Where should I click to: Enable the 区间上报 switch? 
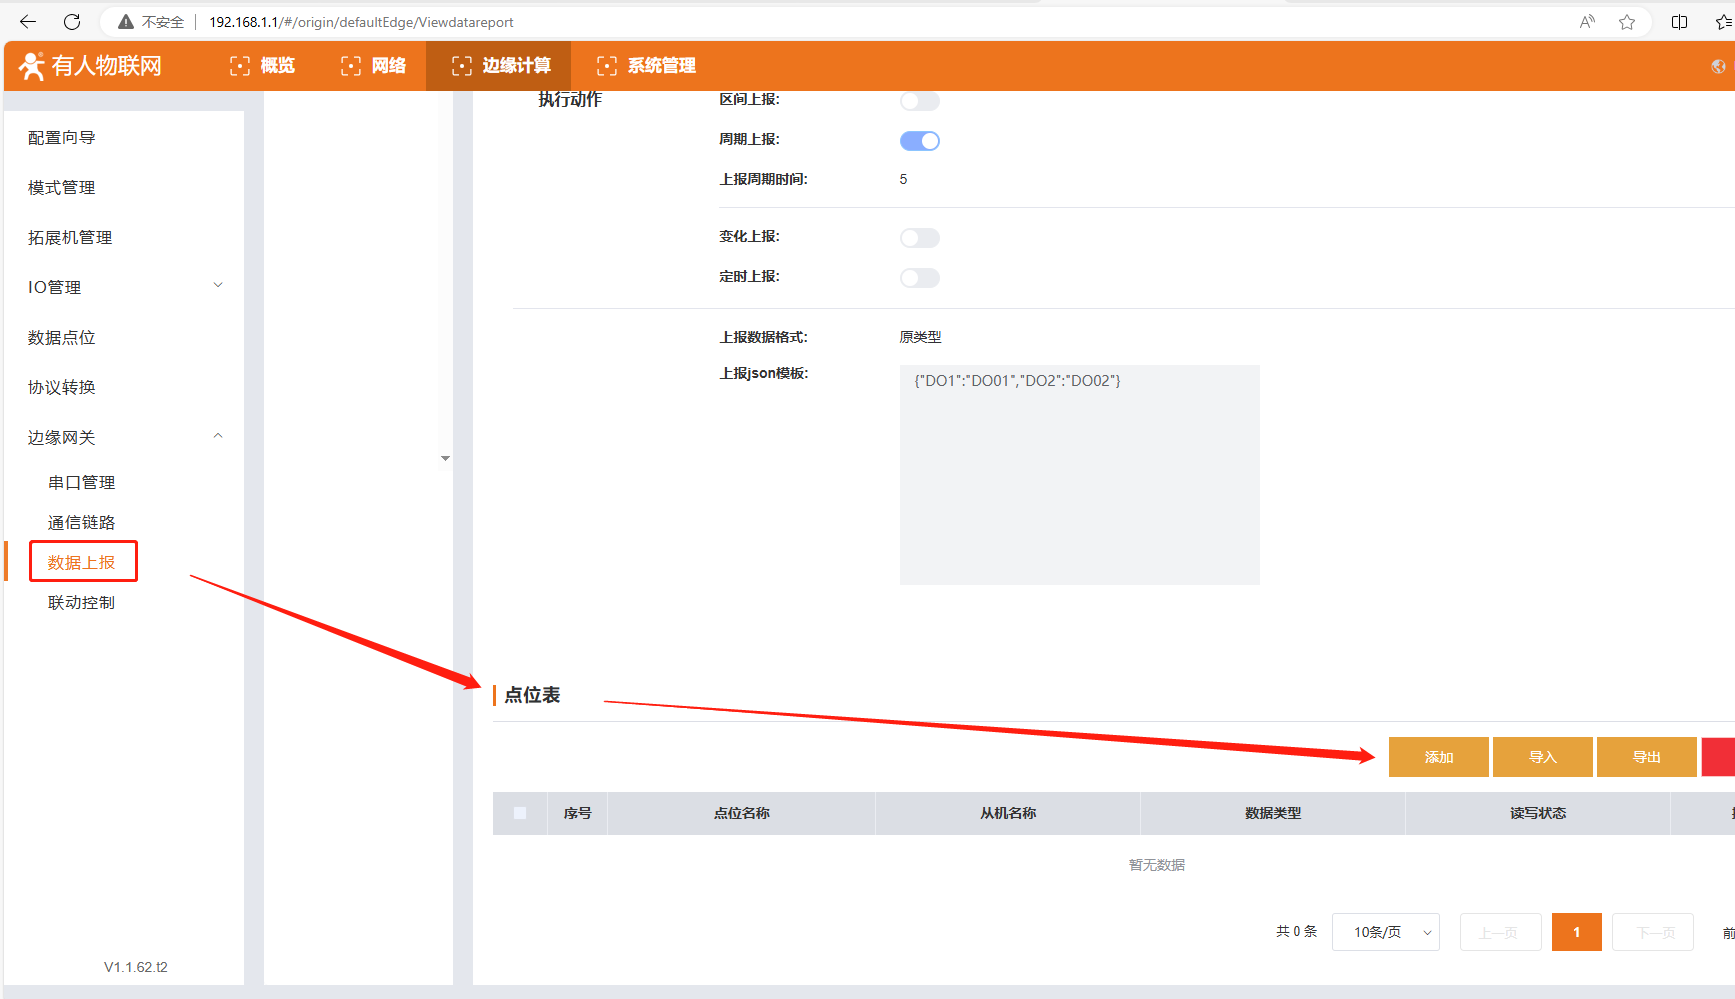tap(919, 101)
